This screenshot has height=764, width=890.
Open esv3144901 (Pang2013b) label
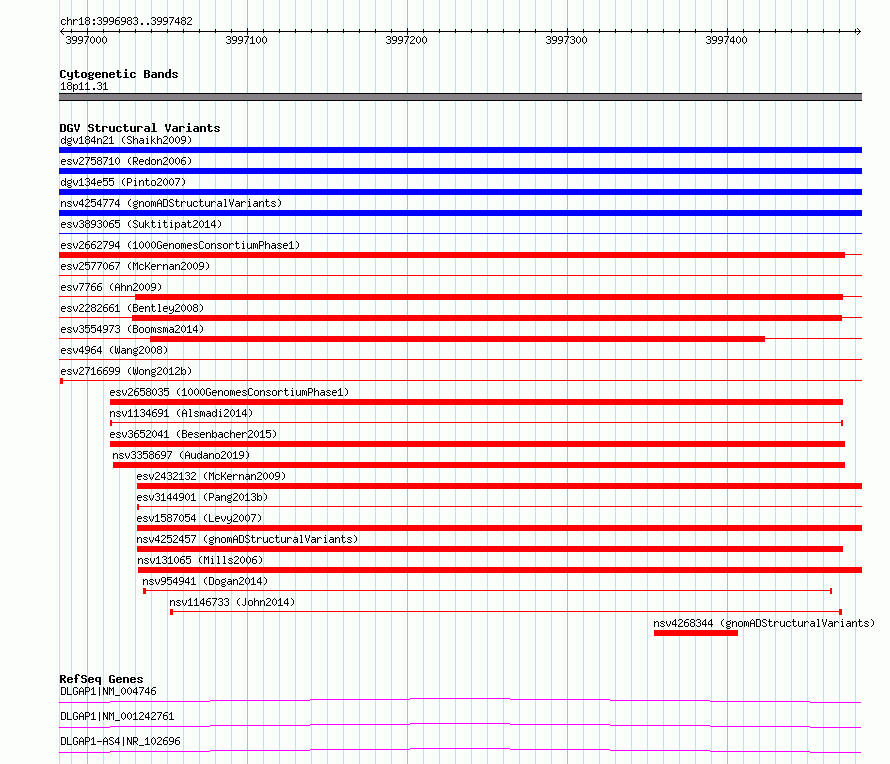click(202, 497)
